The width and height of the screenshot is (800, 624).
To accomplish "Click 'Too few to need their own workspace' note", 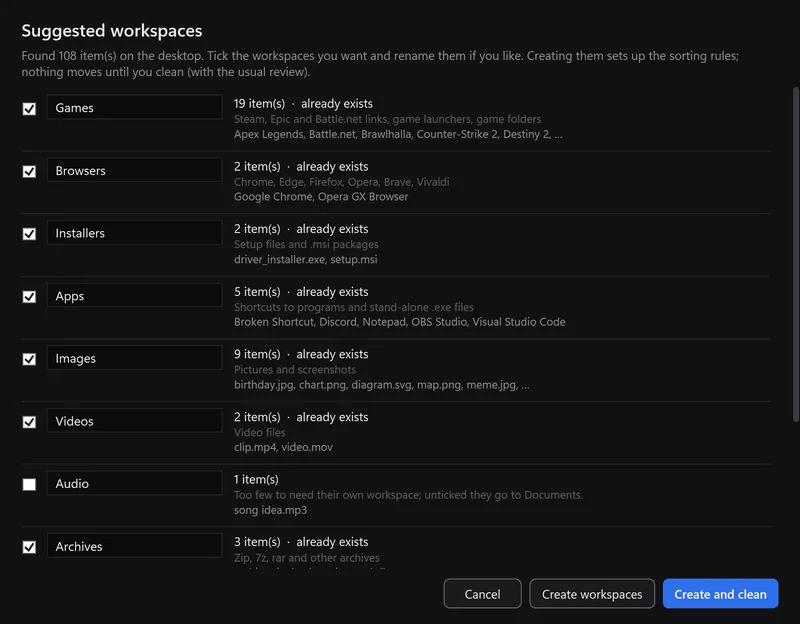I will 408,495.
